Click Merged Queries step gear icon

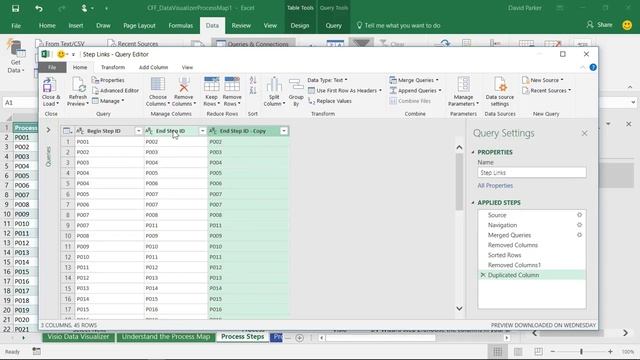579,235
